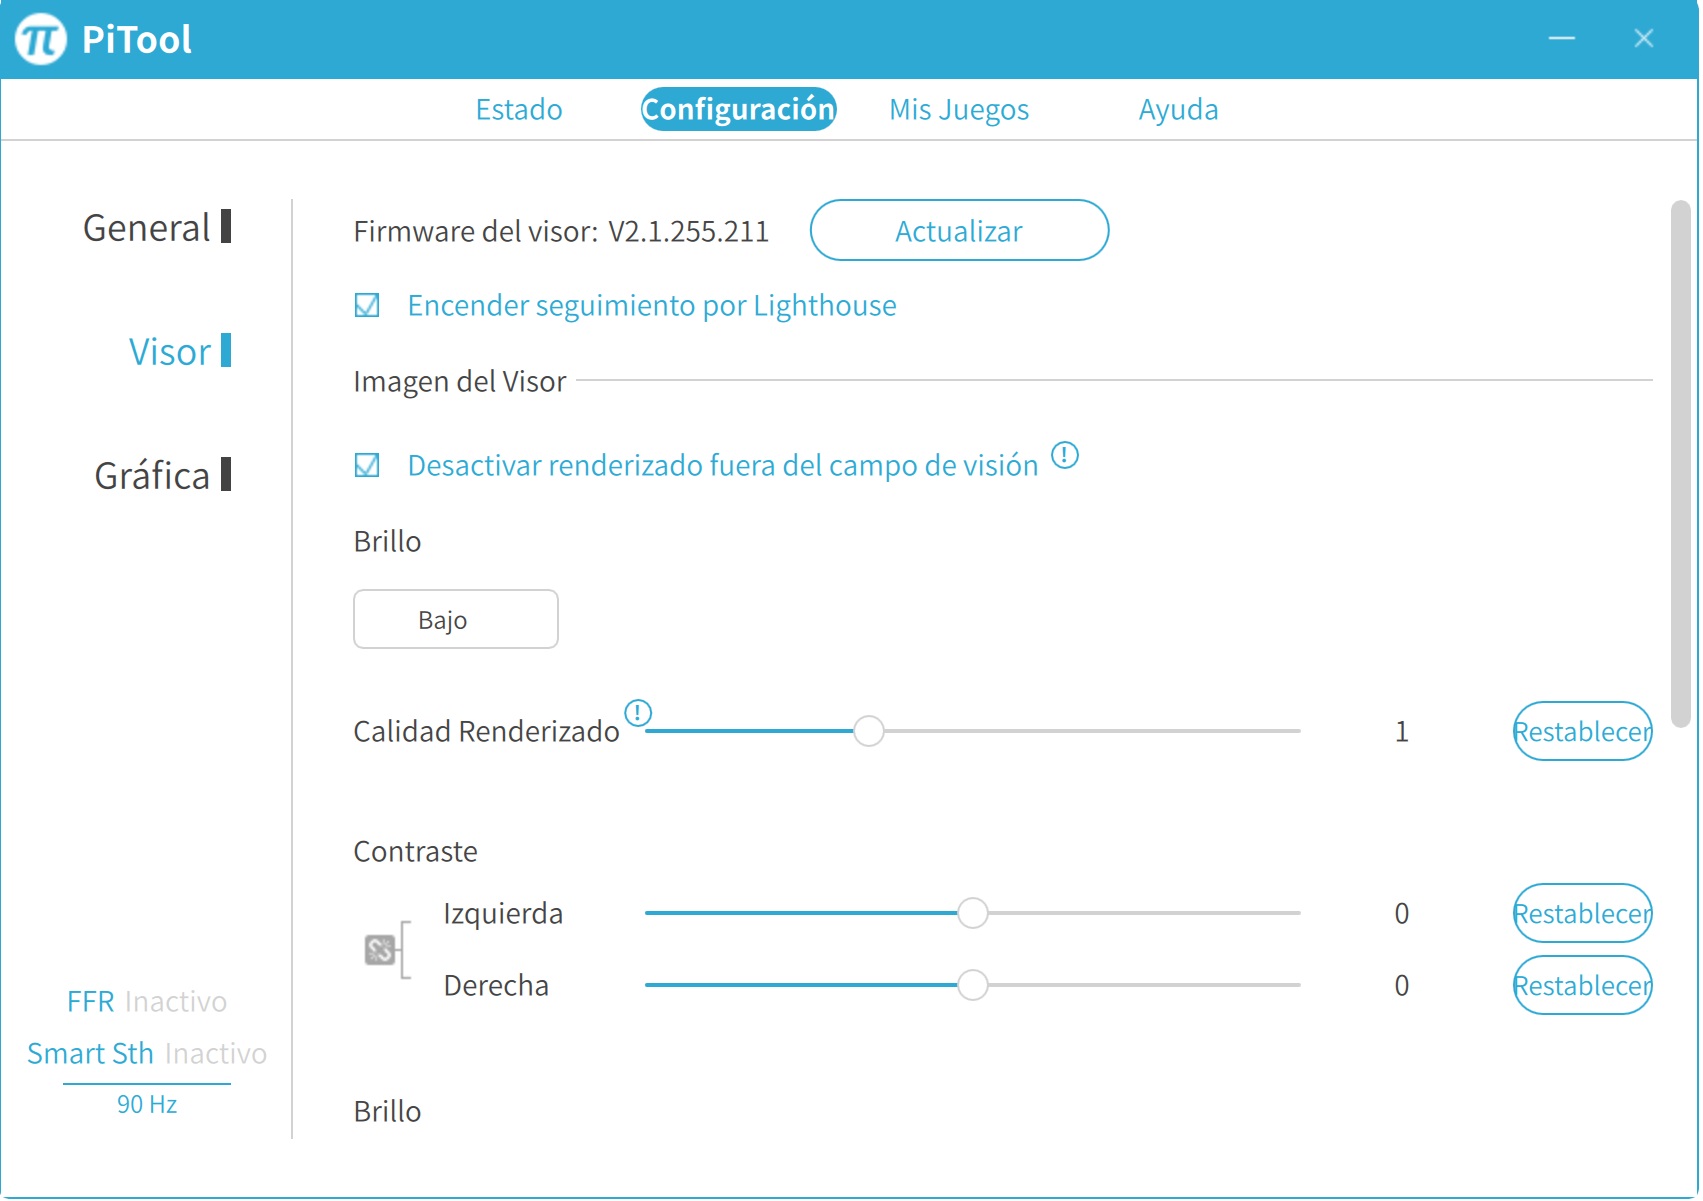The height and width of the screenshot is (1201, 1703).
Task: Reset Izquierda contrast with Restablecer
Action: [x=1582, y=913]
